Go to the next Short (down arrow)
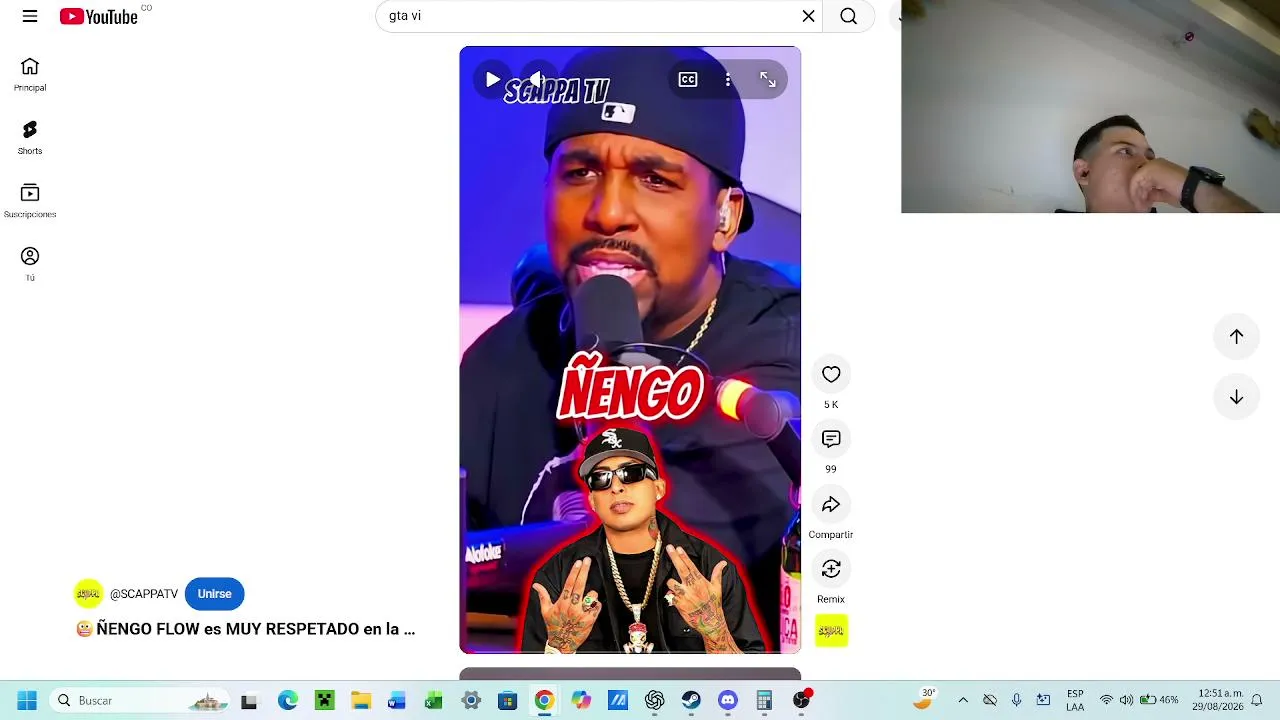 (x=1237, y=397)
